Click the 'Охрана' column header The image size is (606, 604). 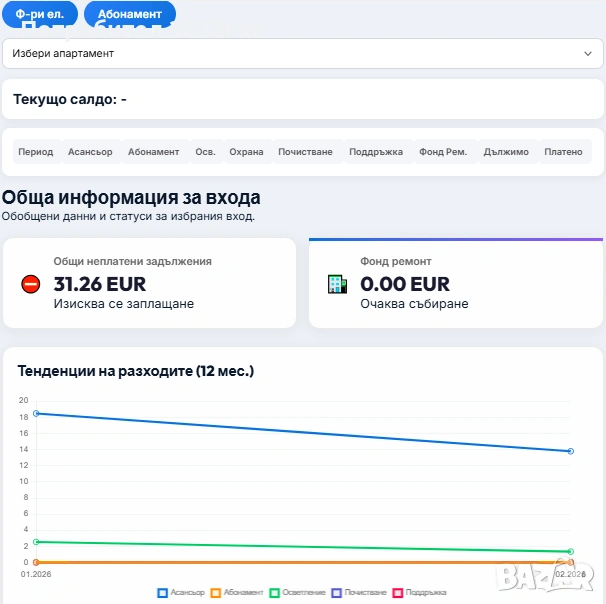(x=246, y=152)
